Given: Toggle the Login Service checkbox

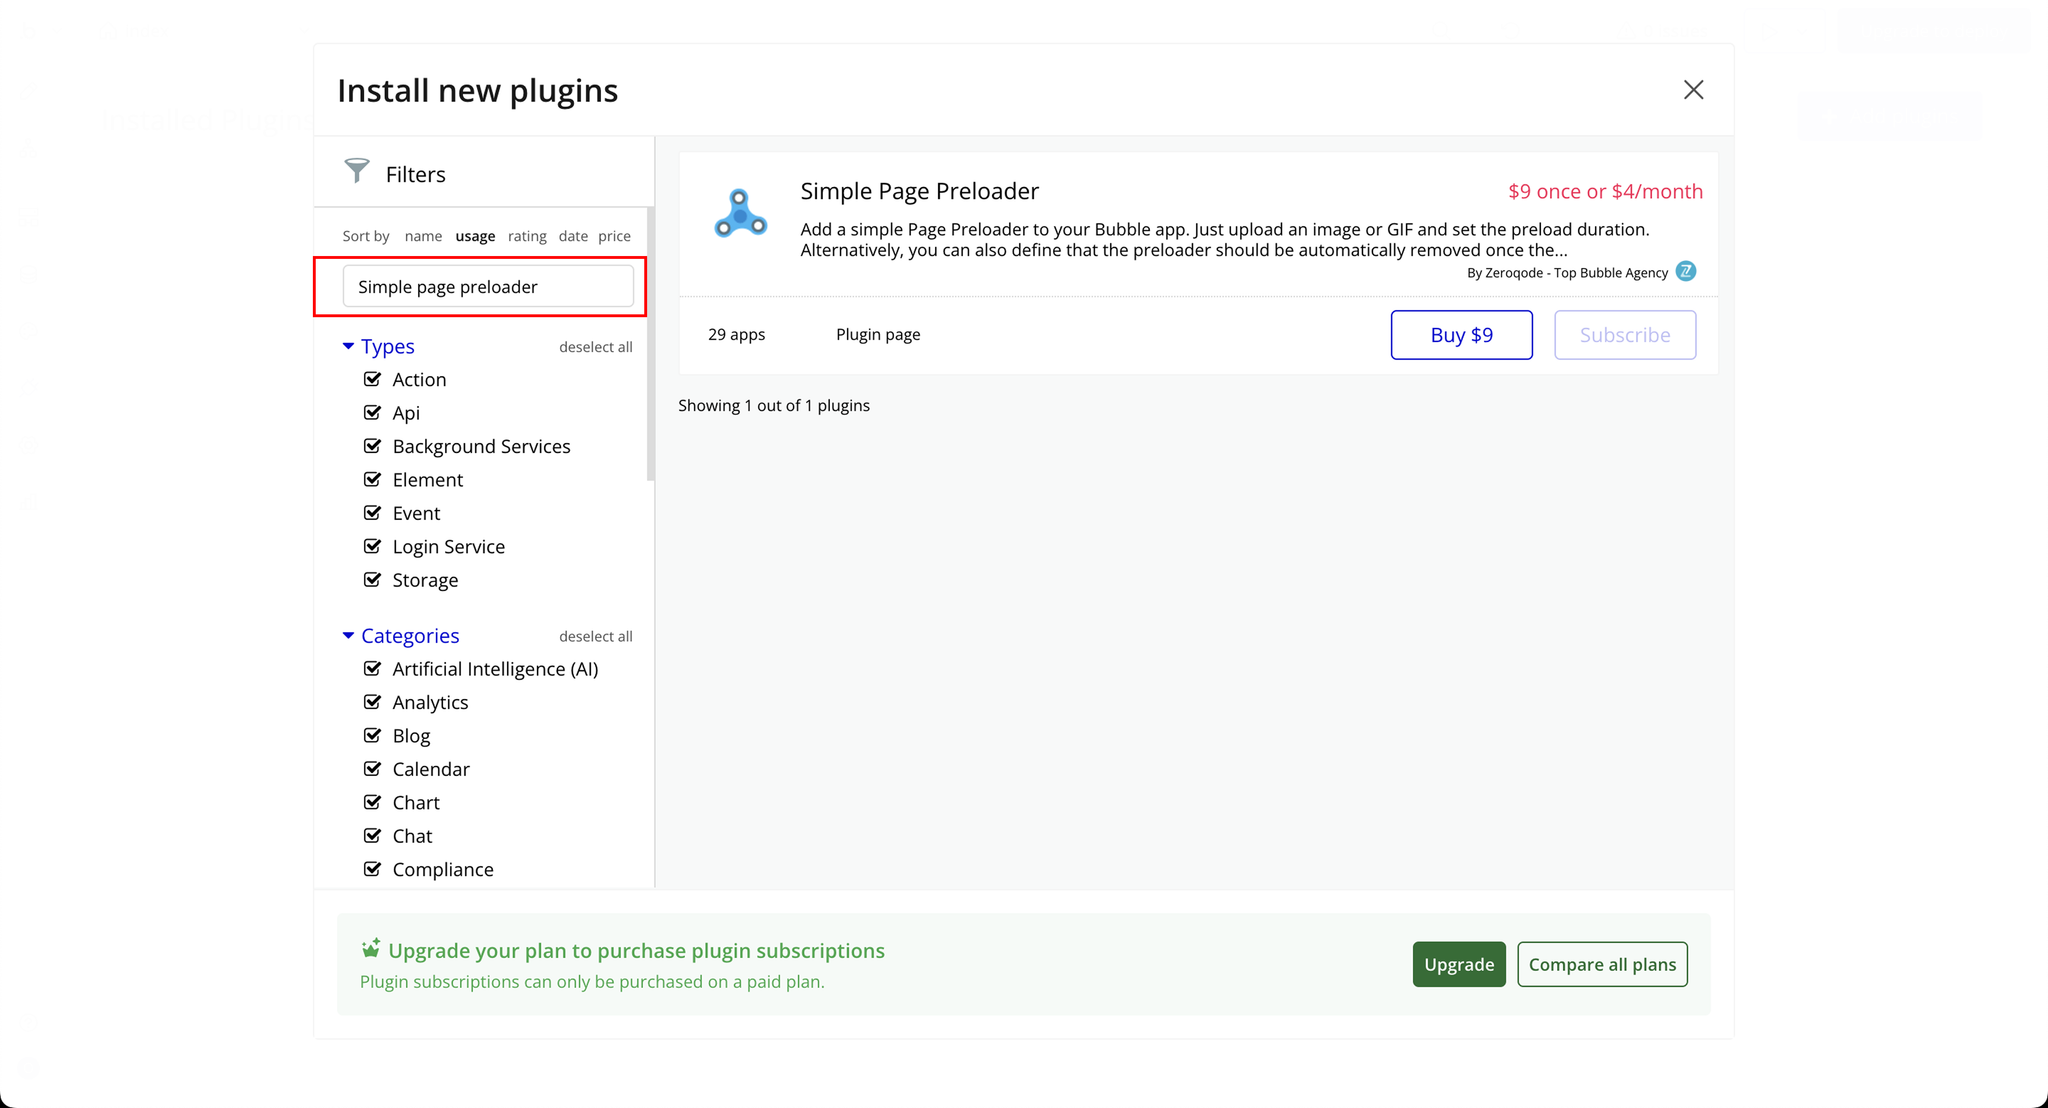Looking at the screenshot, I should (x=373, y=546).
